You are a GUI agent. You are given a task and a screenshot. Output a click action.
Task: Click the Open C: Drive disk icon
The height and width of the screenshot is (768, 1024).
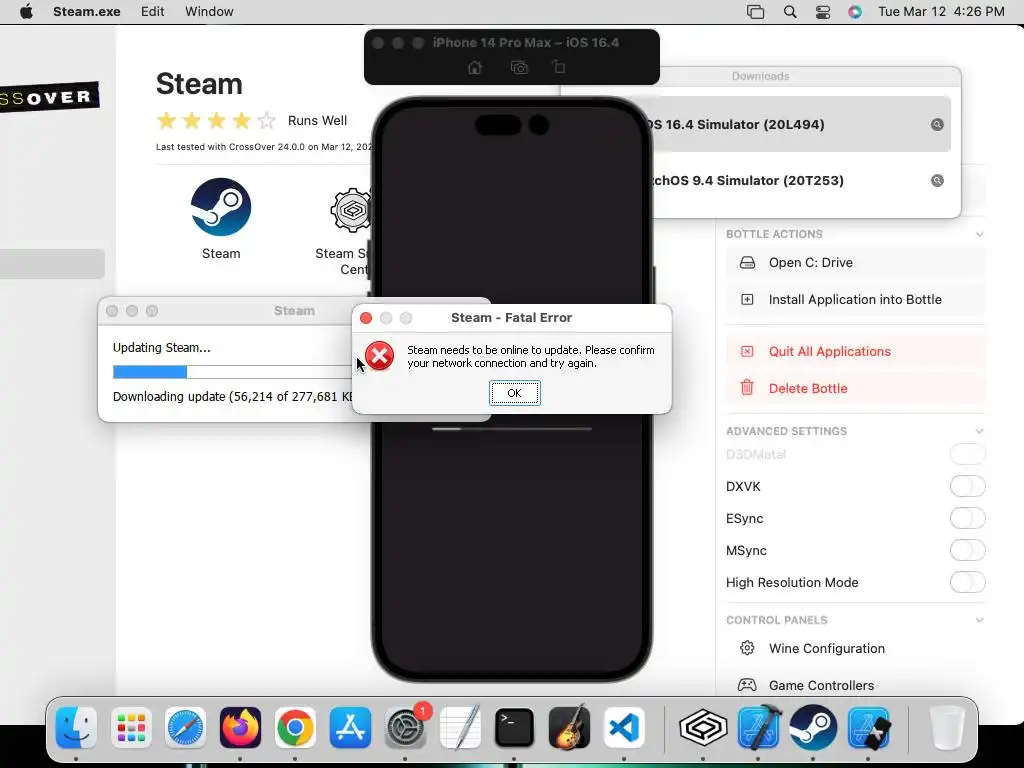(747, 263)
